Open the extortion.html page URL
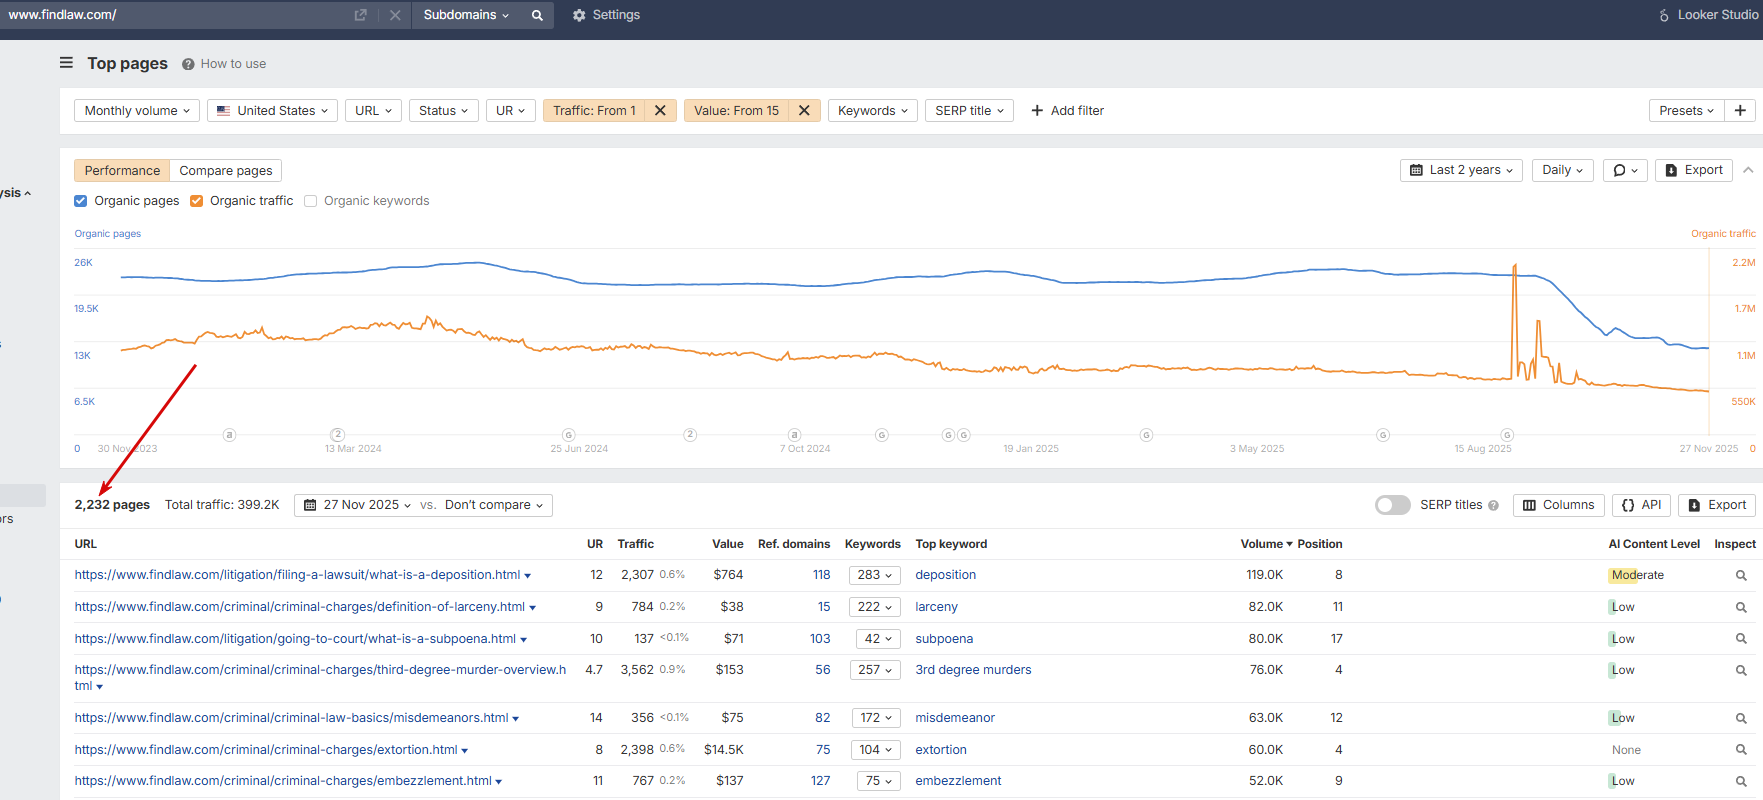Screen dimensions: 1763x800 266,750
